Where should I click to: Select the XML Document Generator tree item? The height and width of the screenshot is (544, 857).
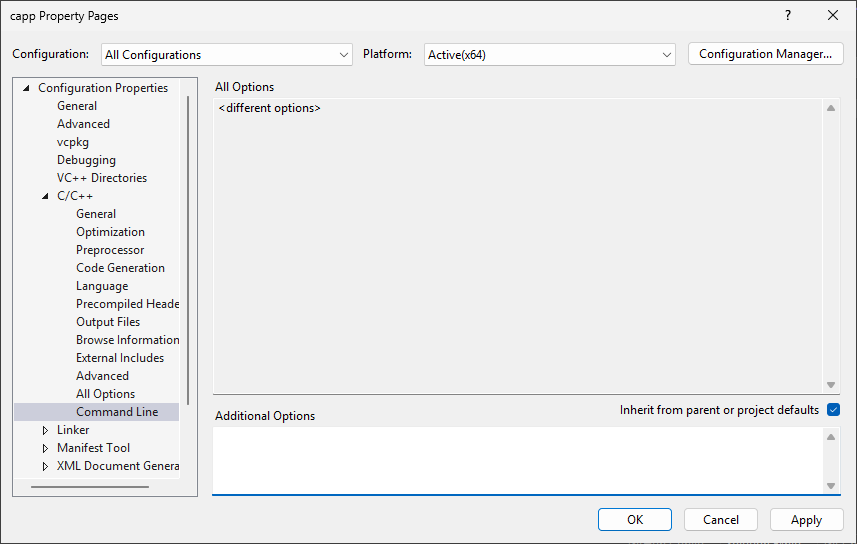[x=118, y=466]
